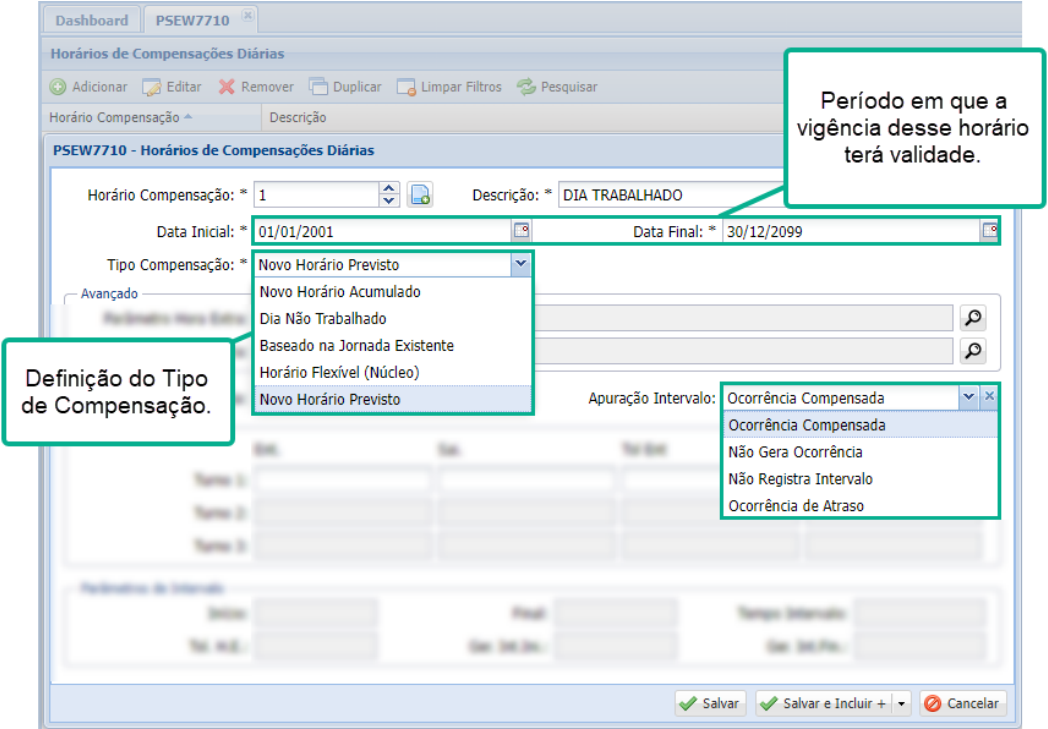
Task: Switch to the Dashboard tab
Action: (x=92, y=20)
